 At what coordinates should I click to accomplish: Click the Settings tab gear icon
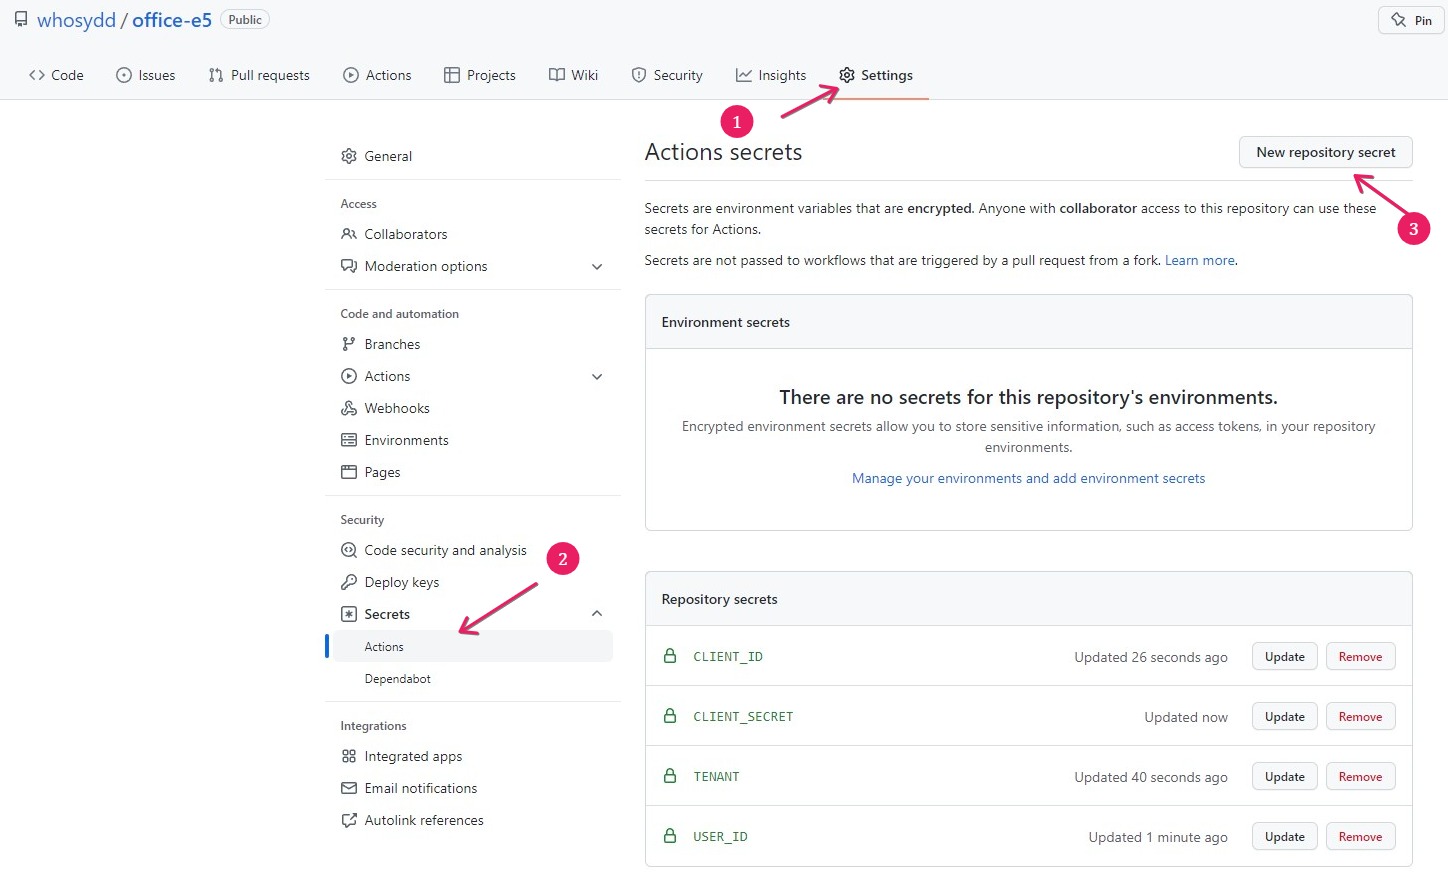coord(847,75)
